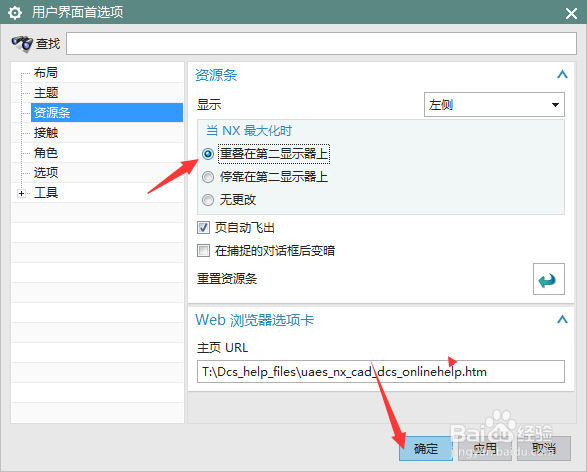The width and height of the screenshot is (587, 472).
Task: Select 停靠在第二显示器上 radio button
Action: pyautogui.click(x=208, y=177)
